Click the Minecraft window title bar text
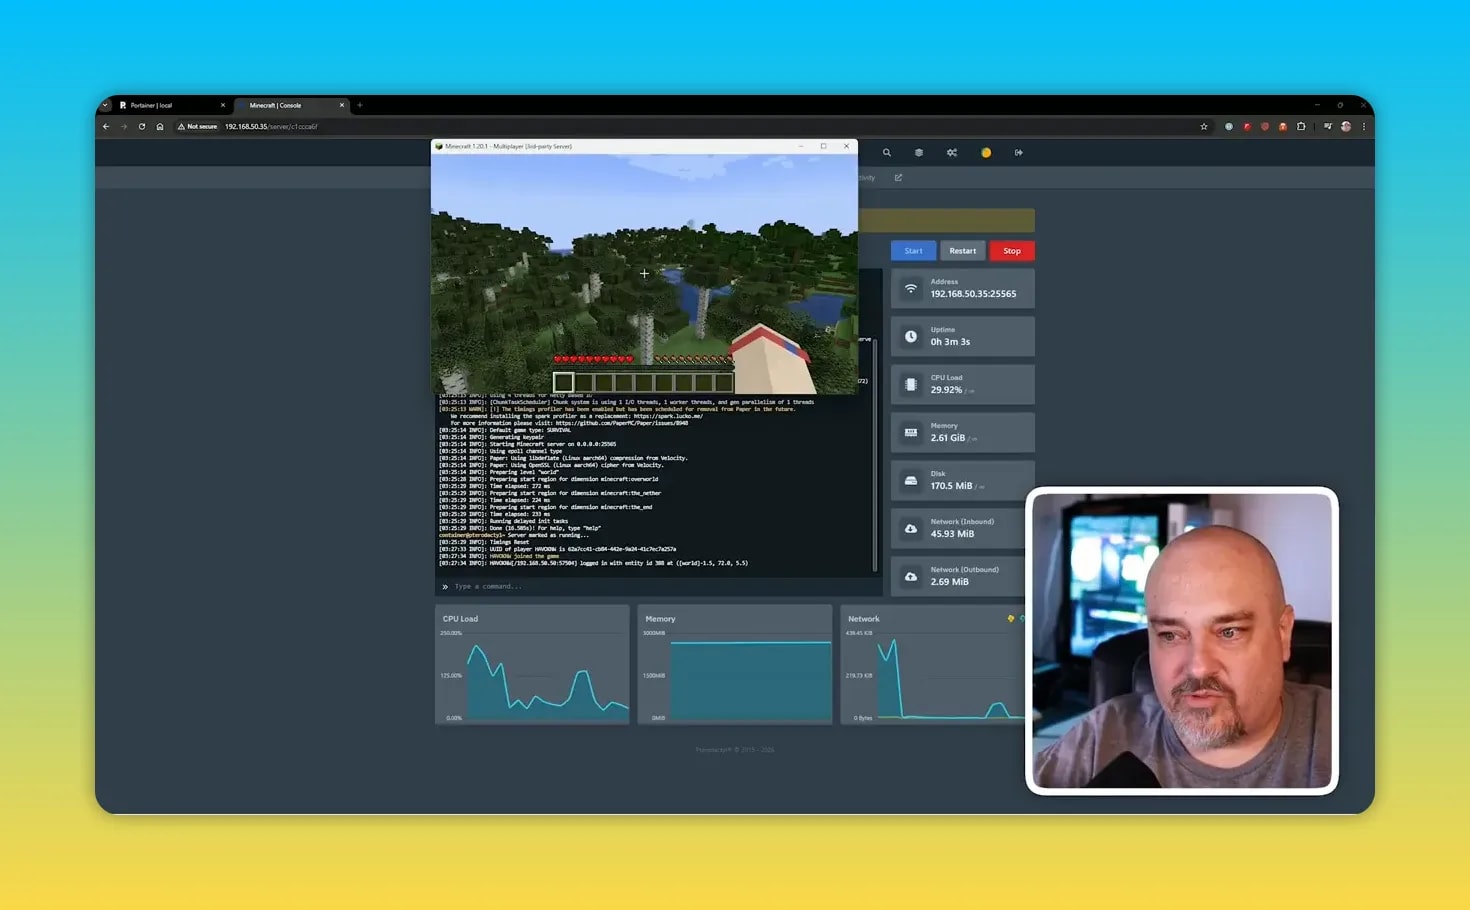1470x910 pixels. [508, 146]
